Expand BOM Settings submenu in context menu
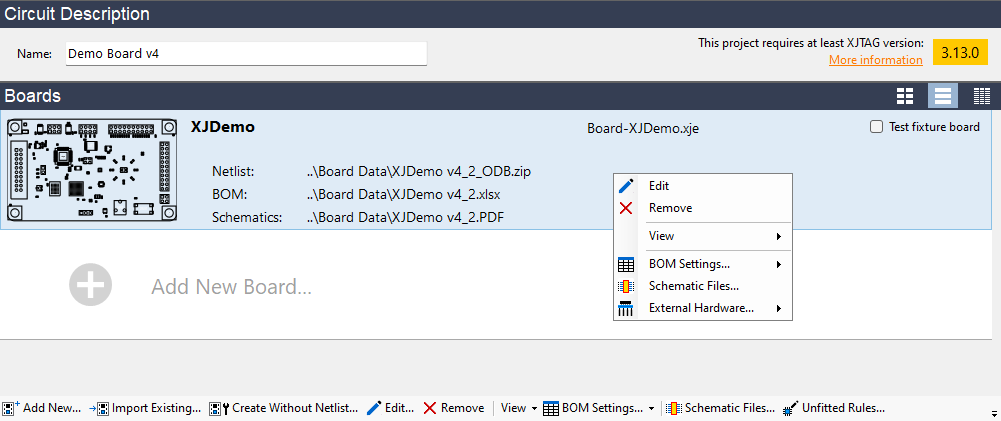 click(702, 264)
